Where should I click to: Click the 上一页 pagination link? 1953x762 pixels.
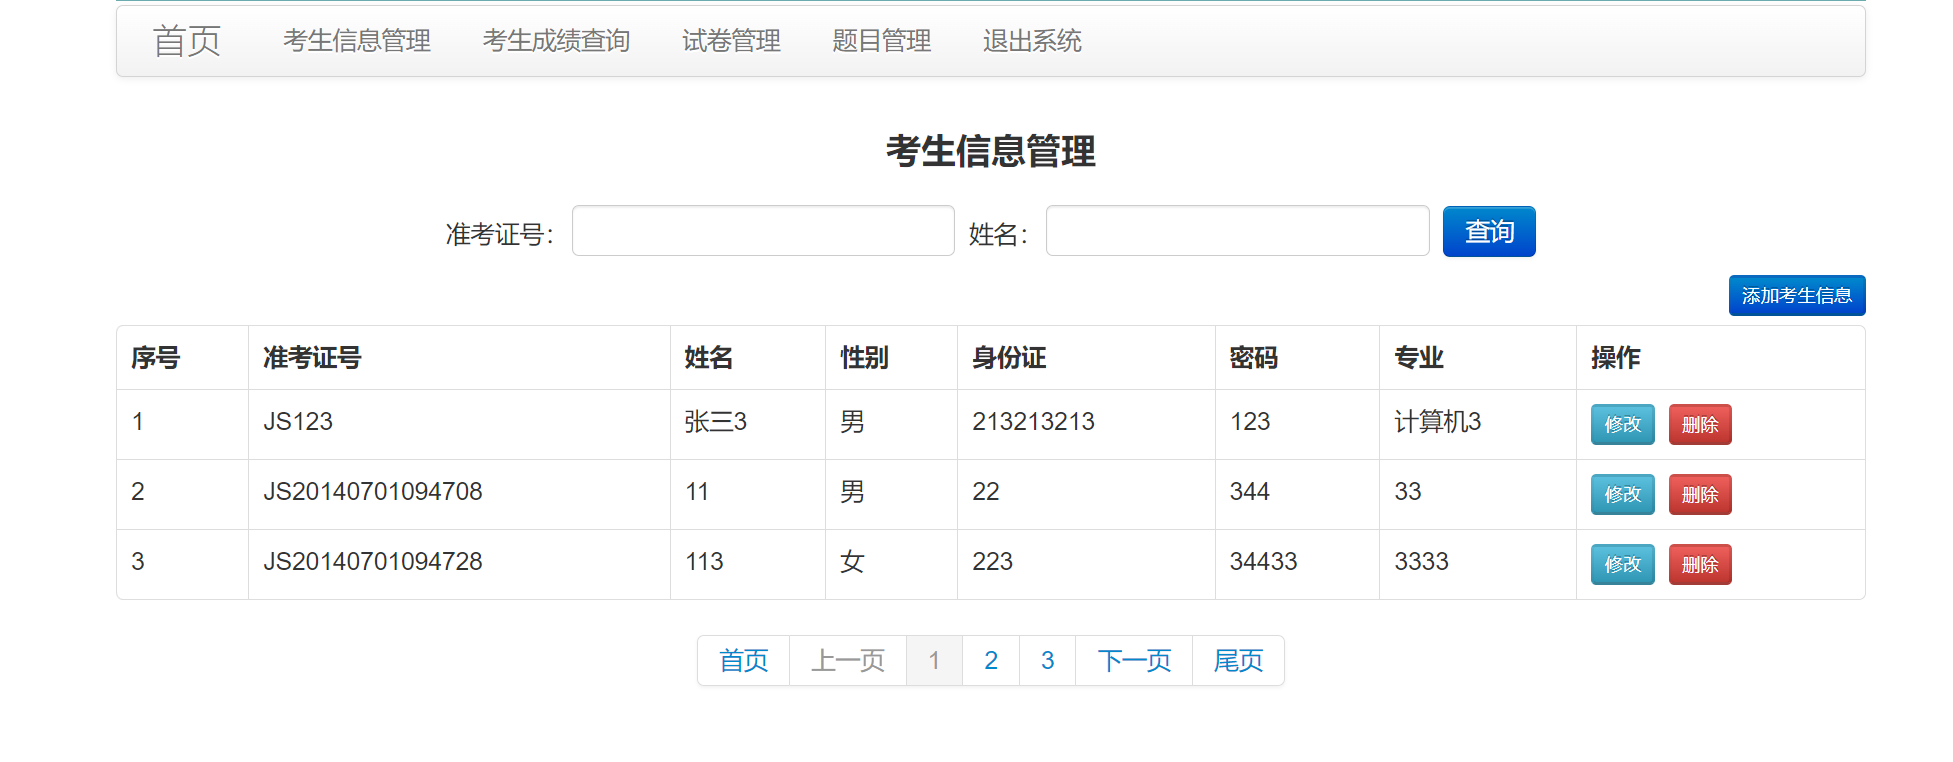[848, 661]
